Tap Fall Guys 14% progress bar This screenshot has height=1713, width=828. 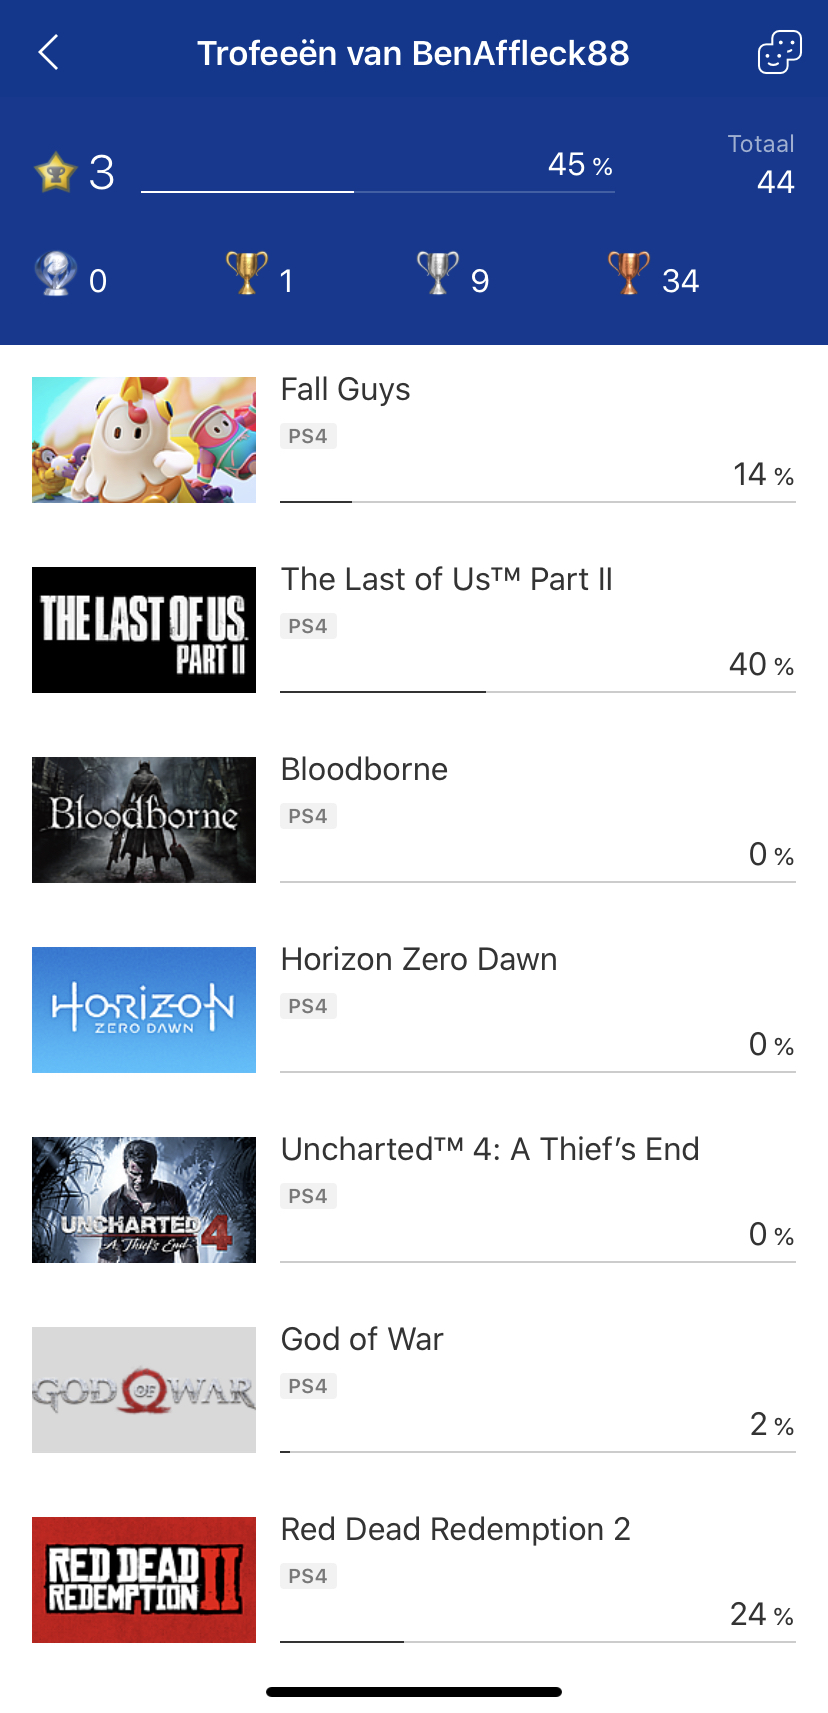(538, 501)
